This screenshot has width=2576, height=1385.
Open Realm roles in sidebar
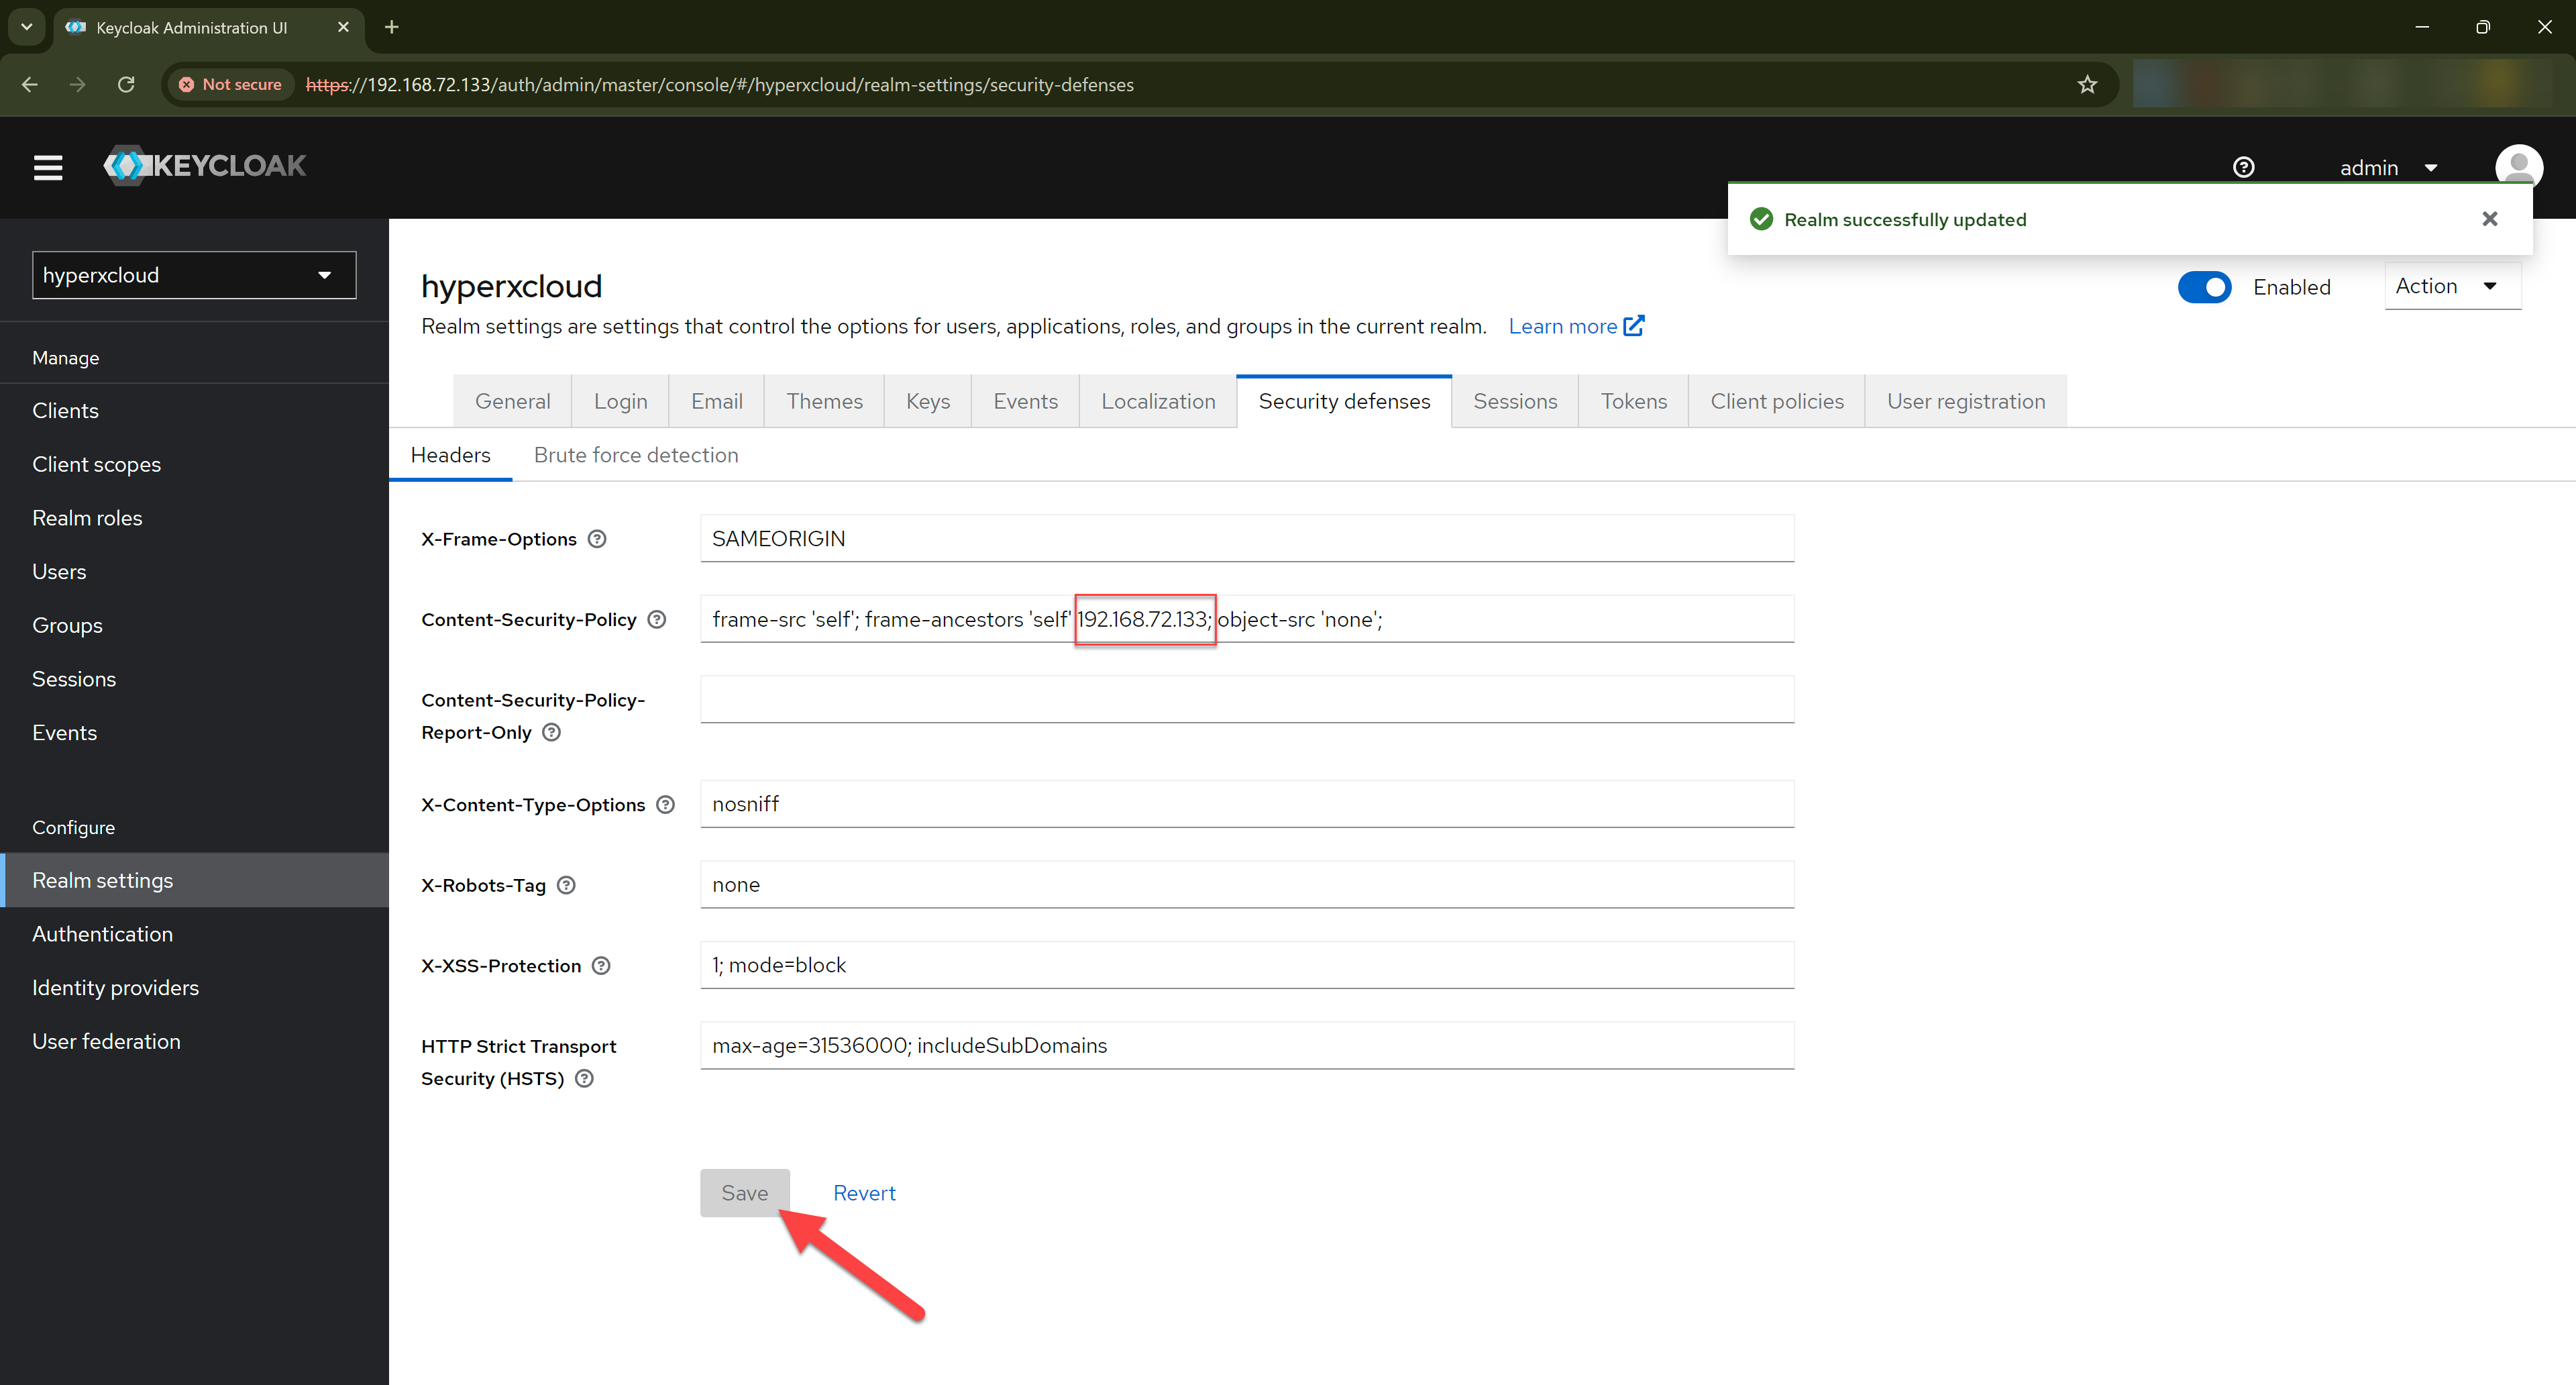point(194,518)
